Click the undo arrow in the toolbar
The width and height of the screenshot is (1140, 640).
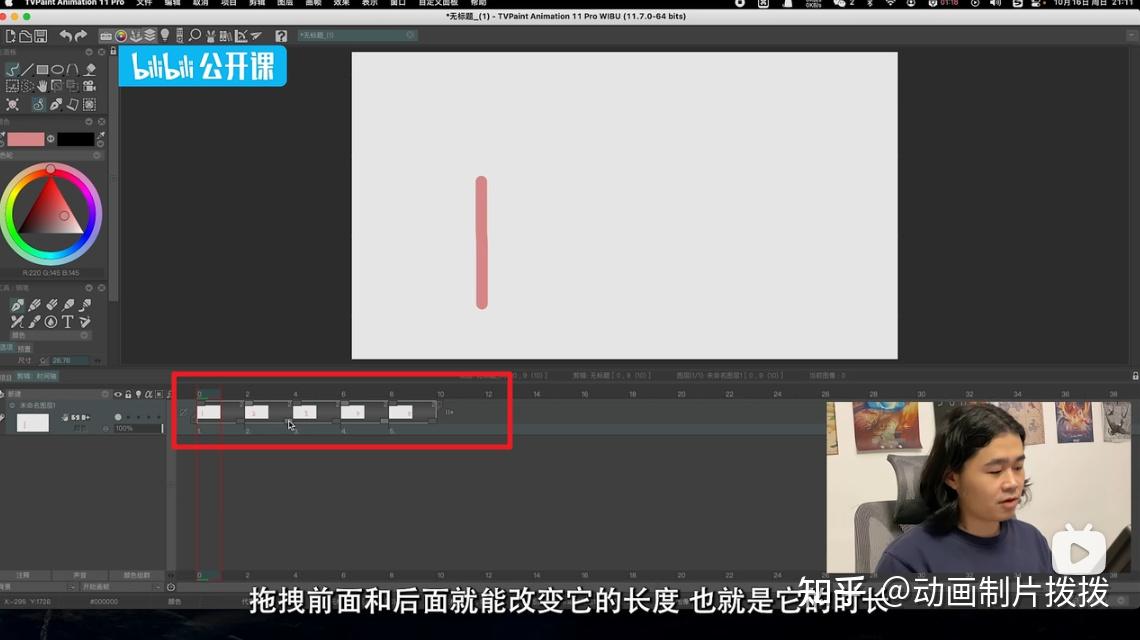point(63,36)
